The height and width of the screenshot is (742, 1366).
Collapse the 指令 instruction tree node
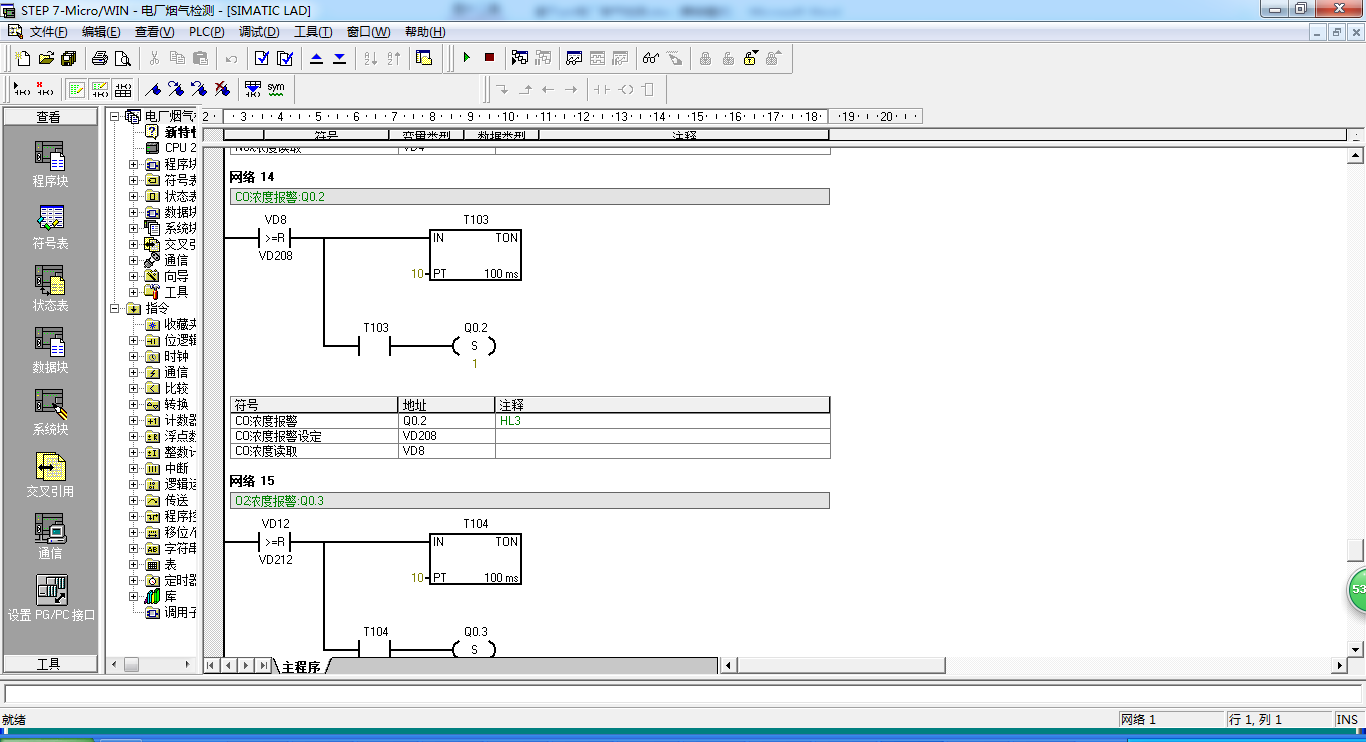115,308
